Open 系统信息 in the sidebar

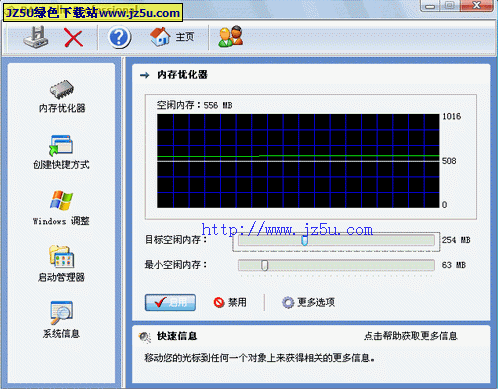61,320
